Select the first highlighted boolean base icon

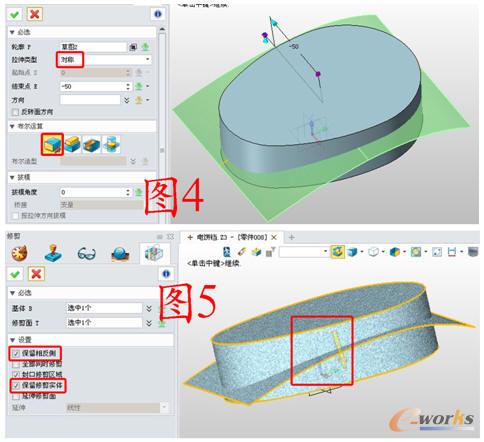pos(52,144)
